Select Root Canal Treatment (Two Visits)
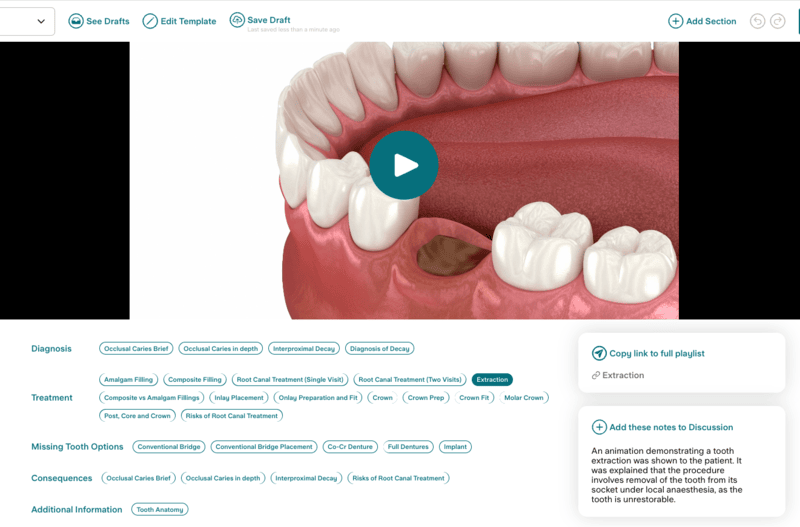Image resolution: width=800 pixels, height=527 pixels. click(410, 380)
